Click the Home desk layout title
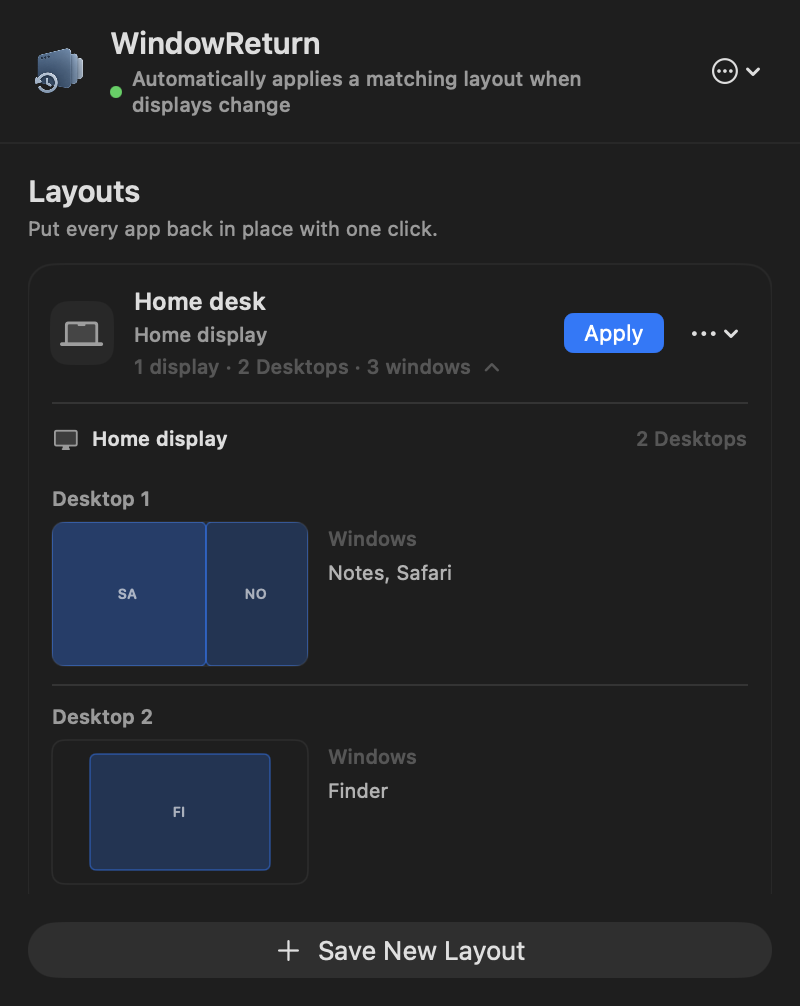The width and height of the screenshot is (800, 1006). [200, 302]
